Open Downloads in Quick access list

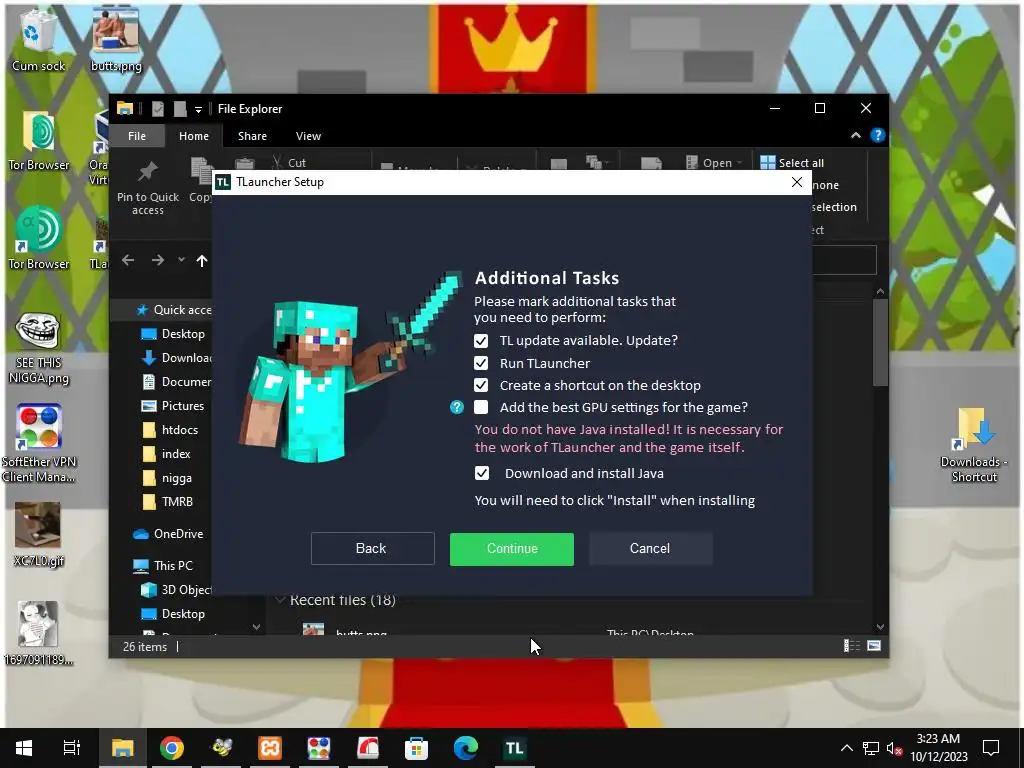(x=177, y=358)
